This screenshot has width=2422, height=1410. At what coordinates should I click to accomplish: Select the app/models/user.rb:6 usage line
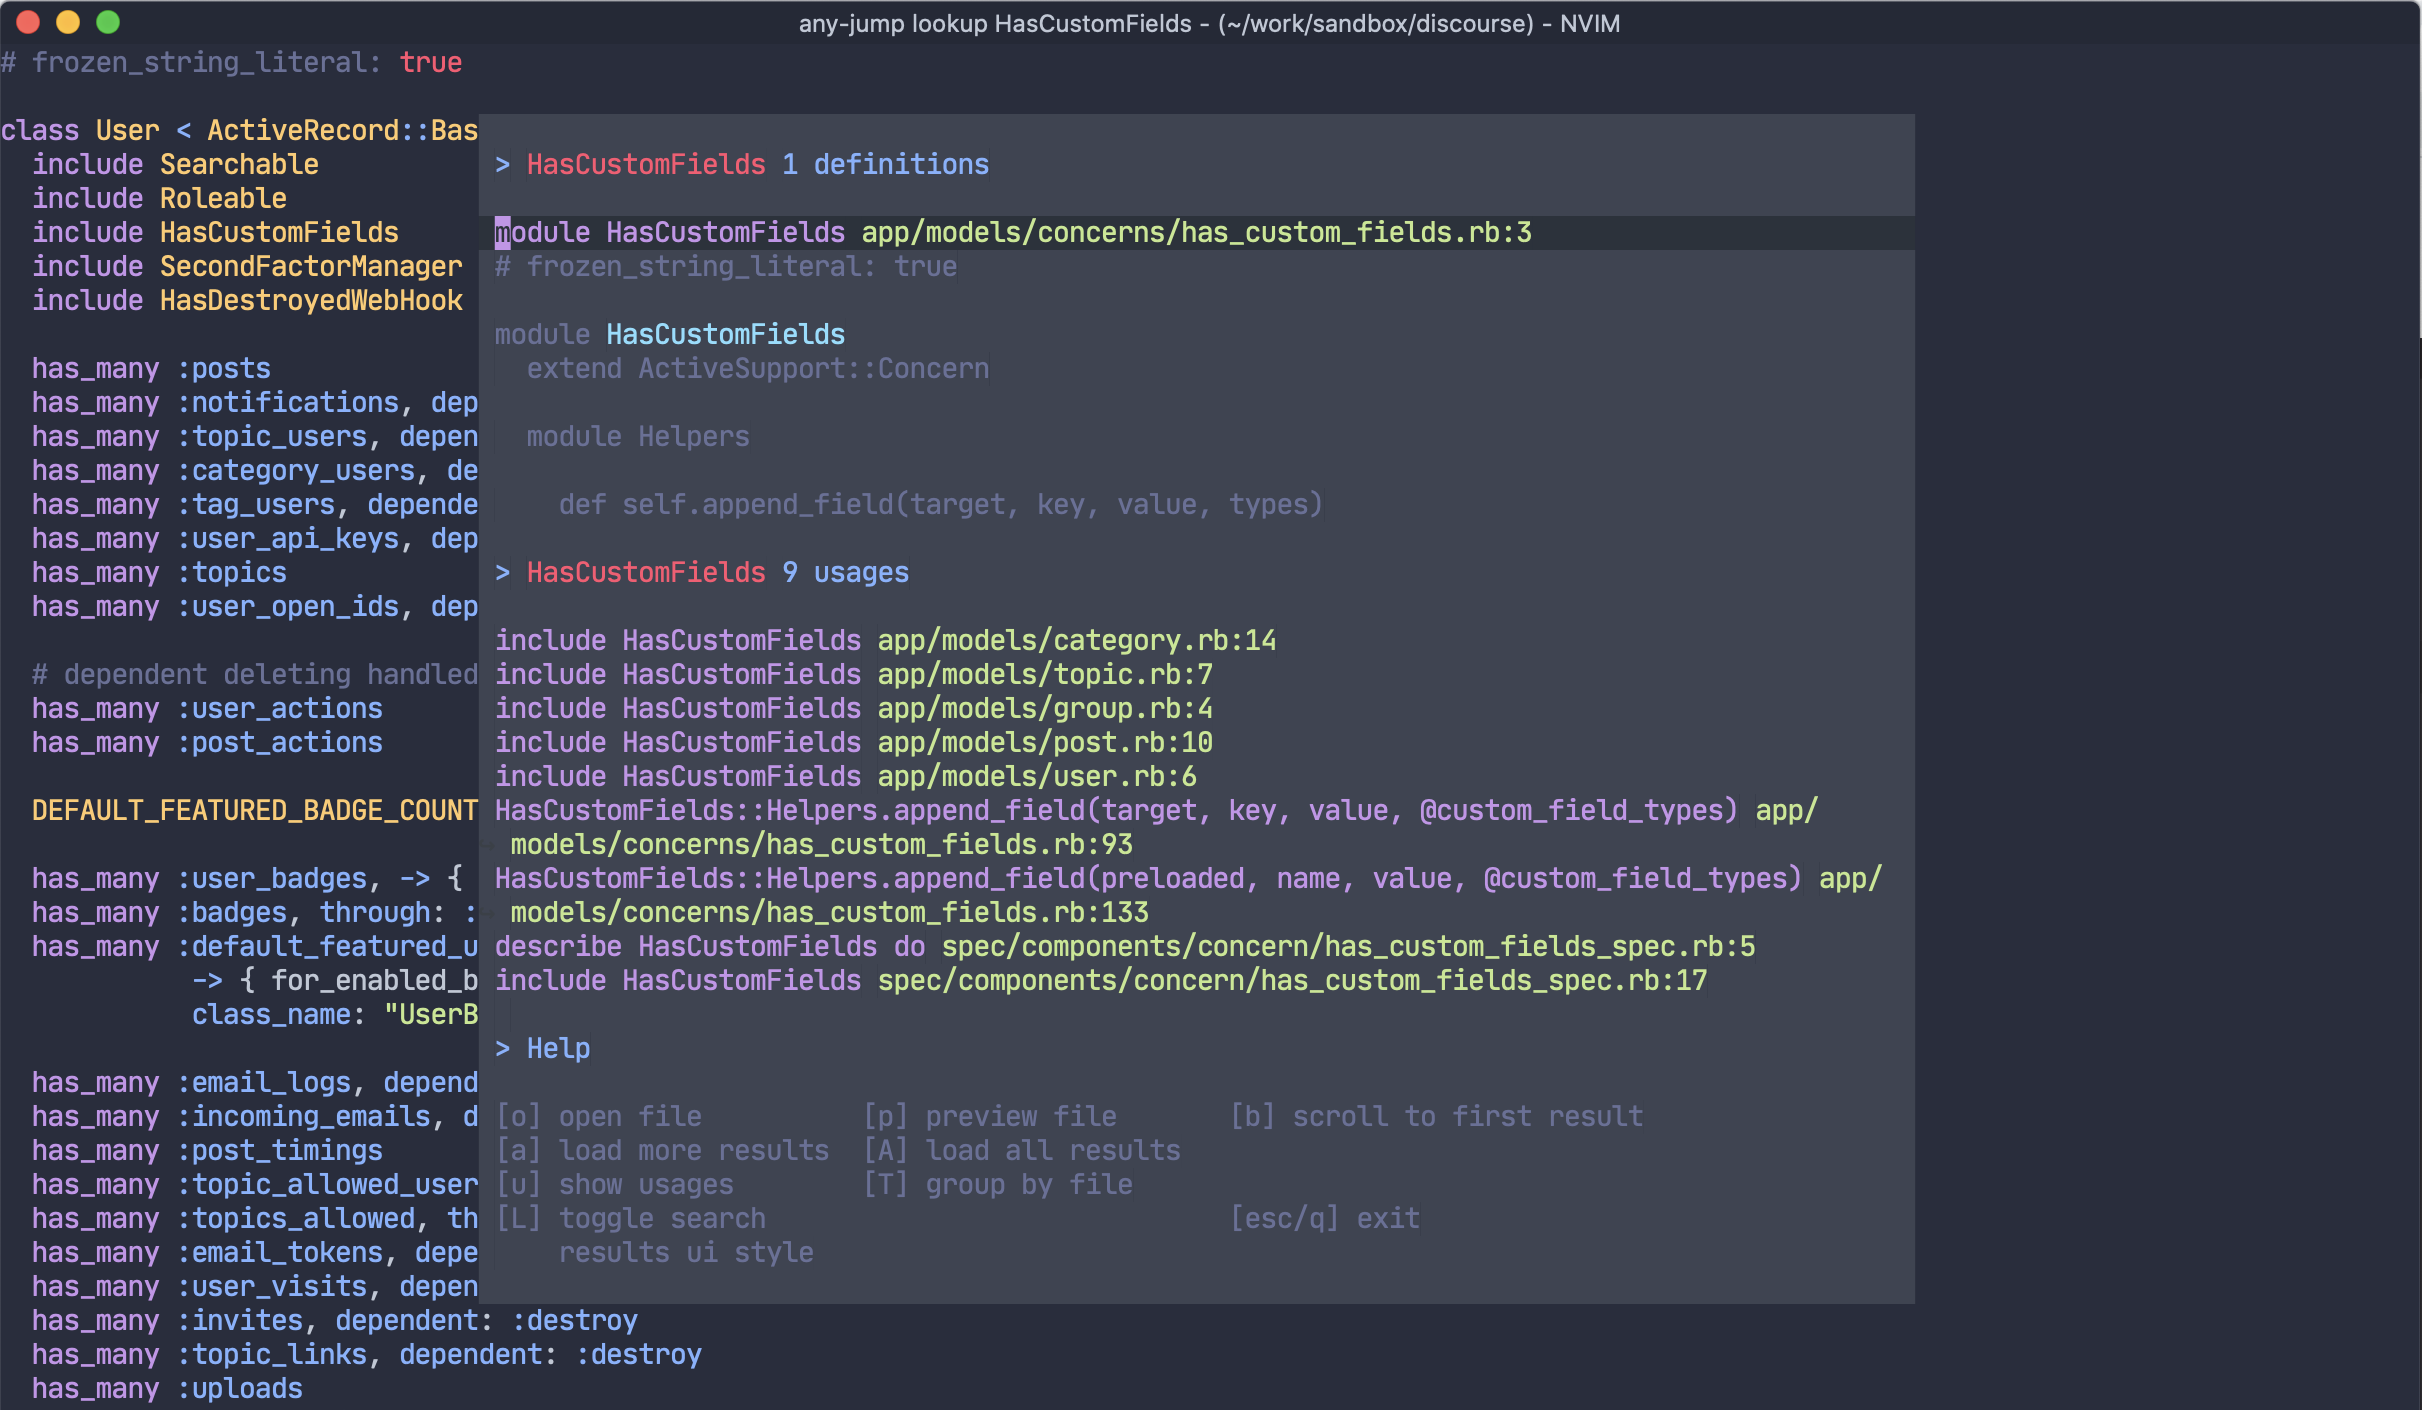[1036, 777]
